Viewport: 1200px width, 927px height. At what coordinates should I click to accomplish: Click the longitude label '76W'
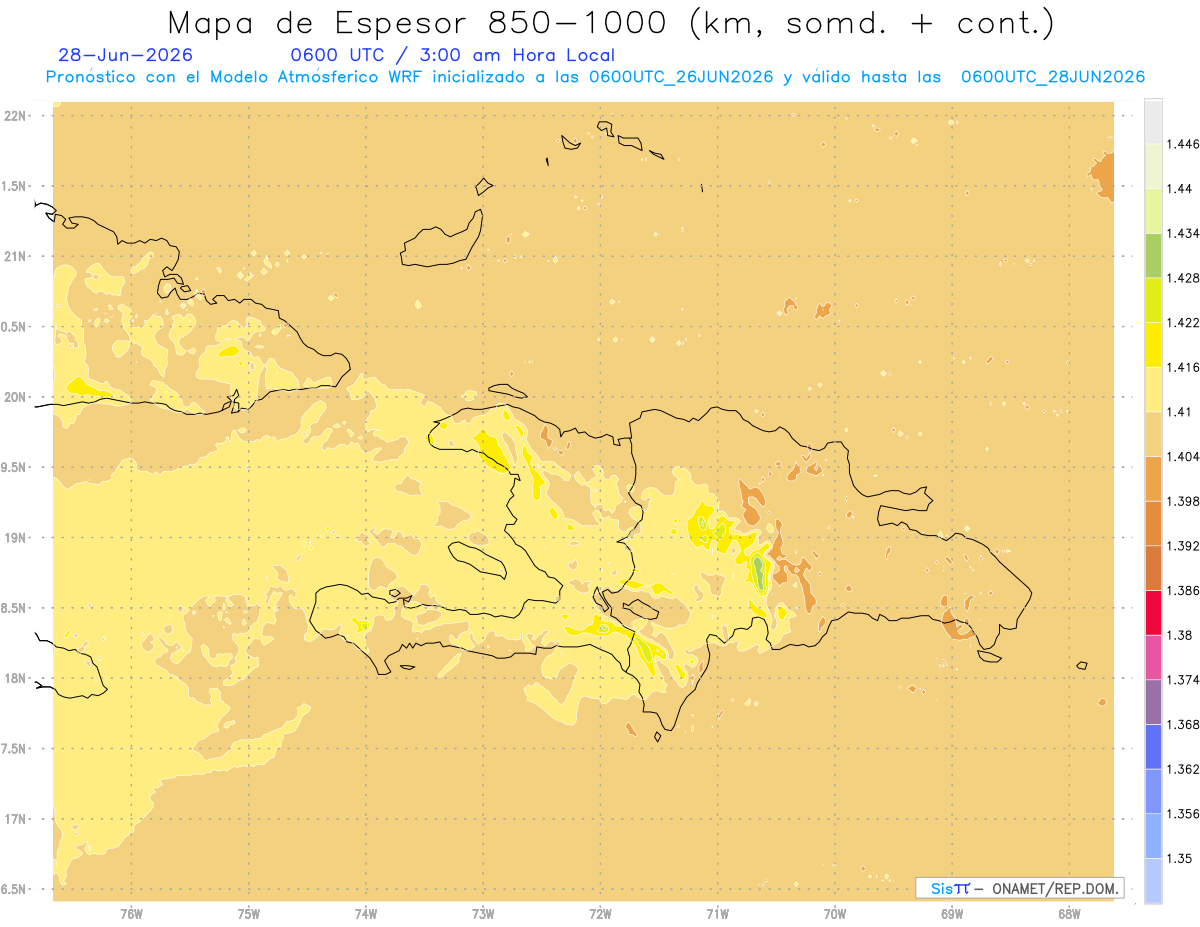131,915
